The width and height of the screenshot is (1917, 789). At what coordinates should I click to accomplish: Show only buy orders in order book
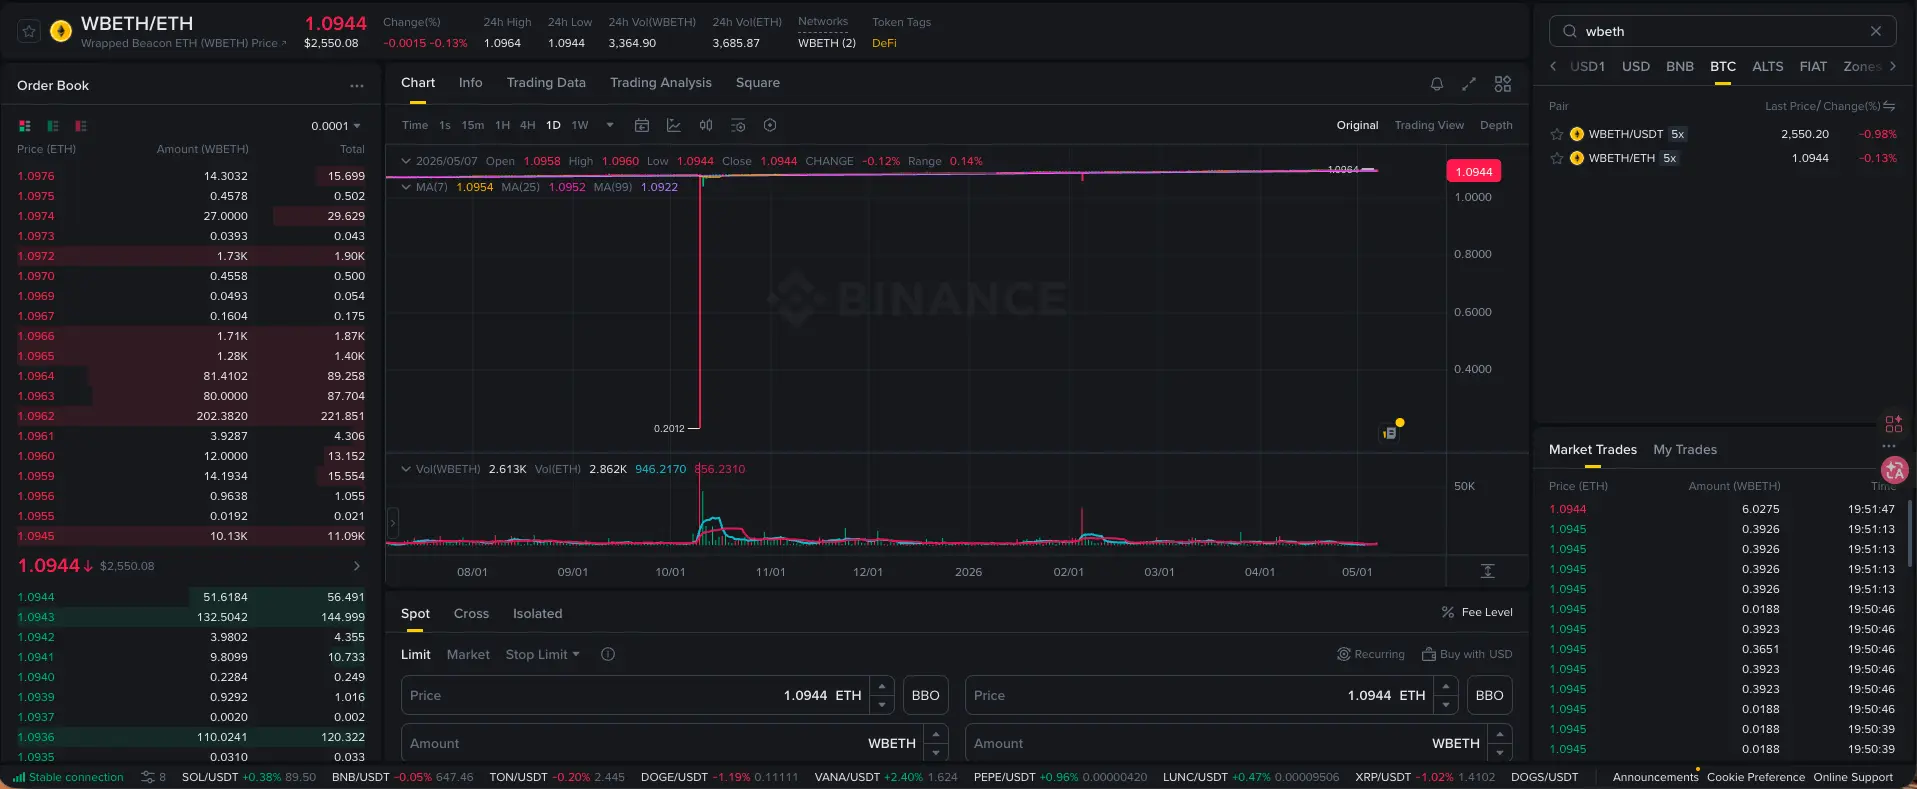click(x=53, y=126)
